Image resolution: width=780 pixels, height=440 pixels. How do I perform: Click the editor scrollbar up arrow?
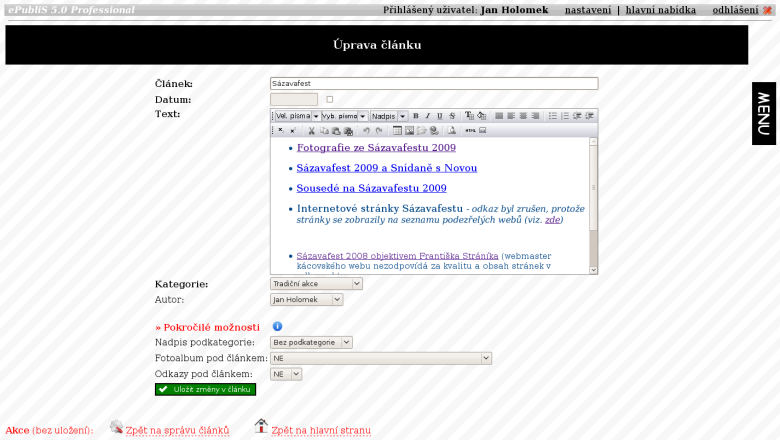[x=593, y=142]
